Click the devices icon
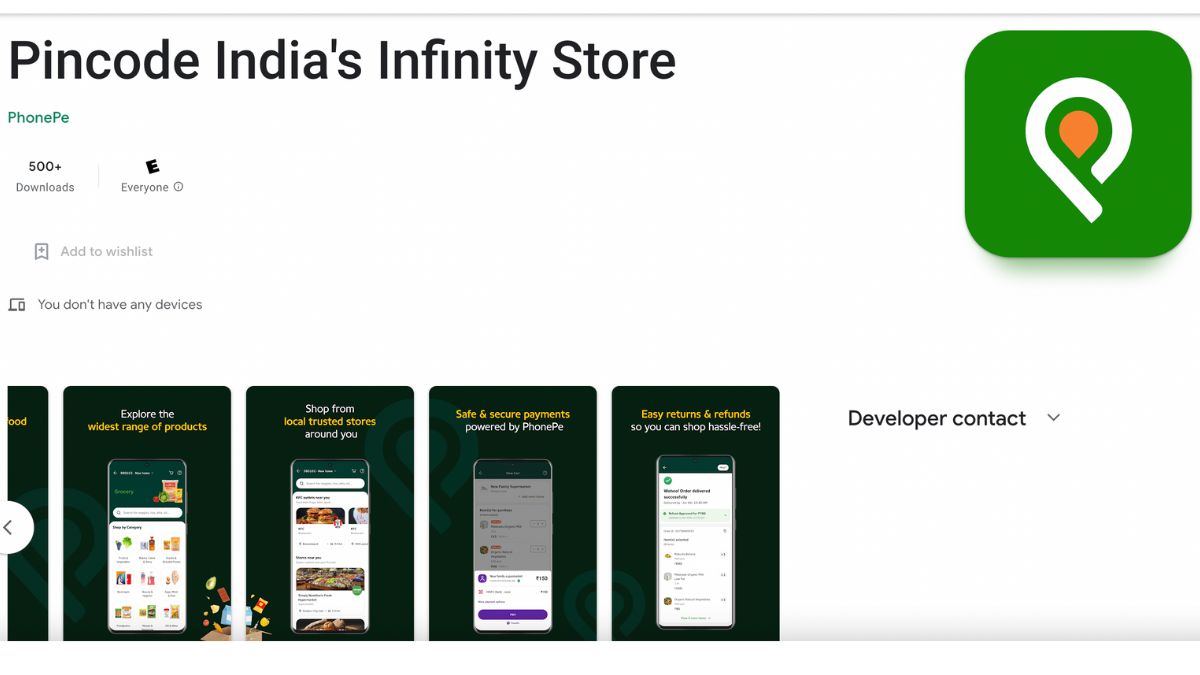 click(17, 305)
